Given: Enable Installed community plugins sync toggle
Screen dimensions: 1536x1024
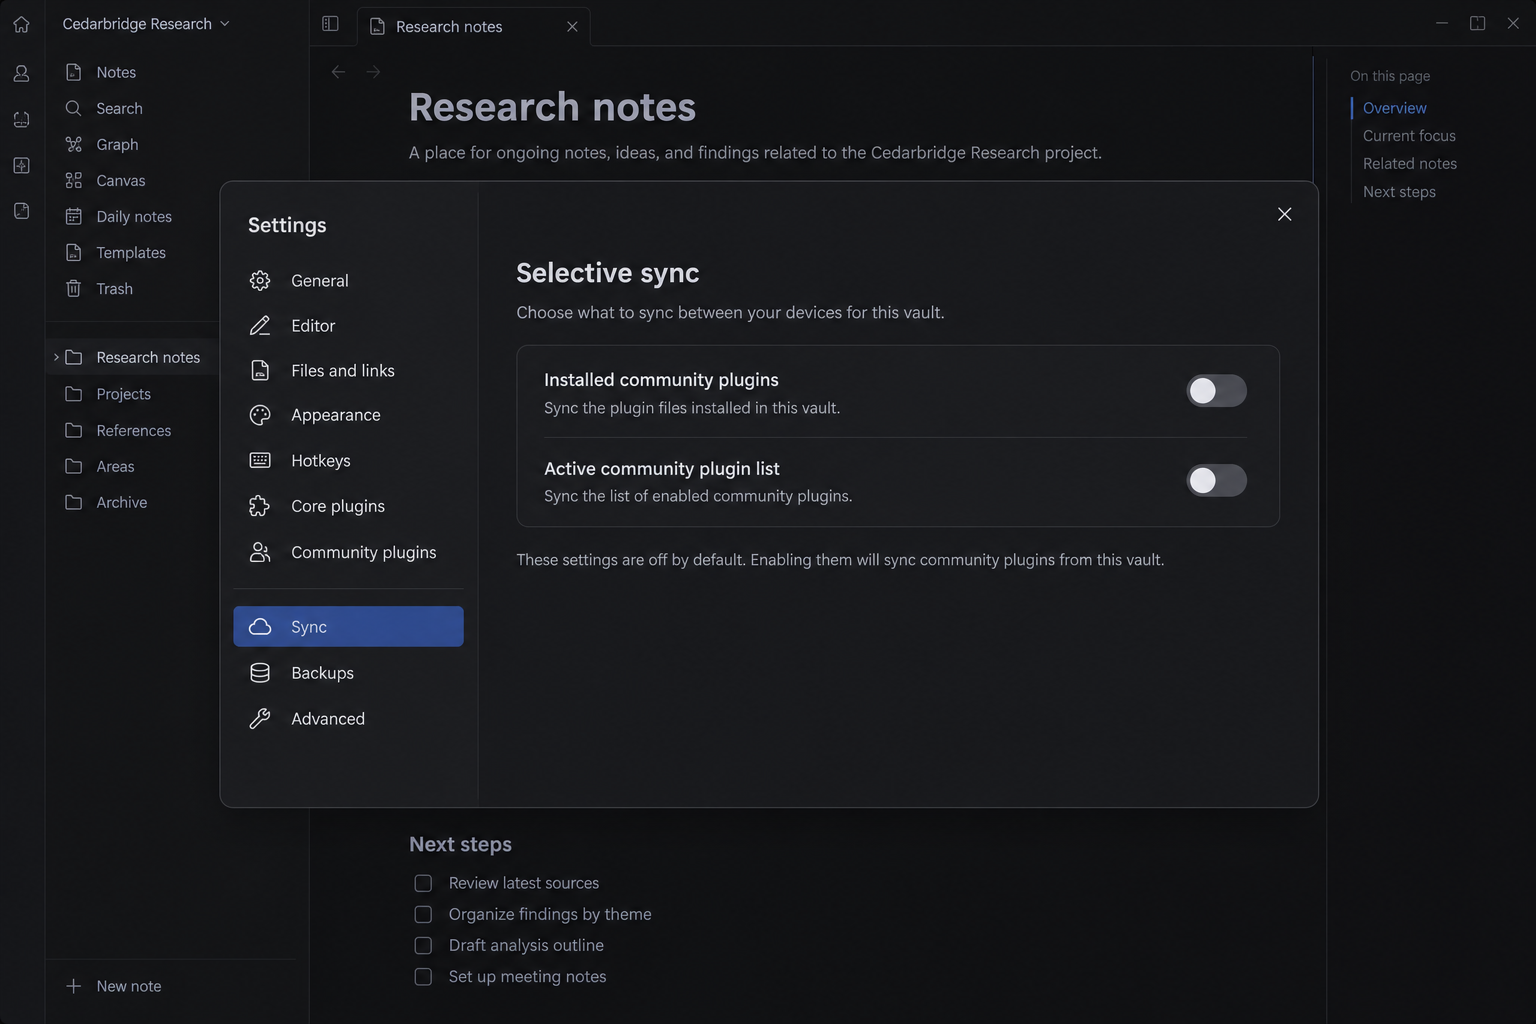Looking at the screenshot, I should coord(1216,391).
